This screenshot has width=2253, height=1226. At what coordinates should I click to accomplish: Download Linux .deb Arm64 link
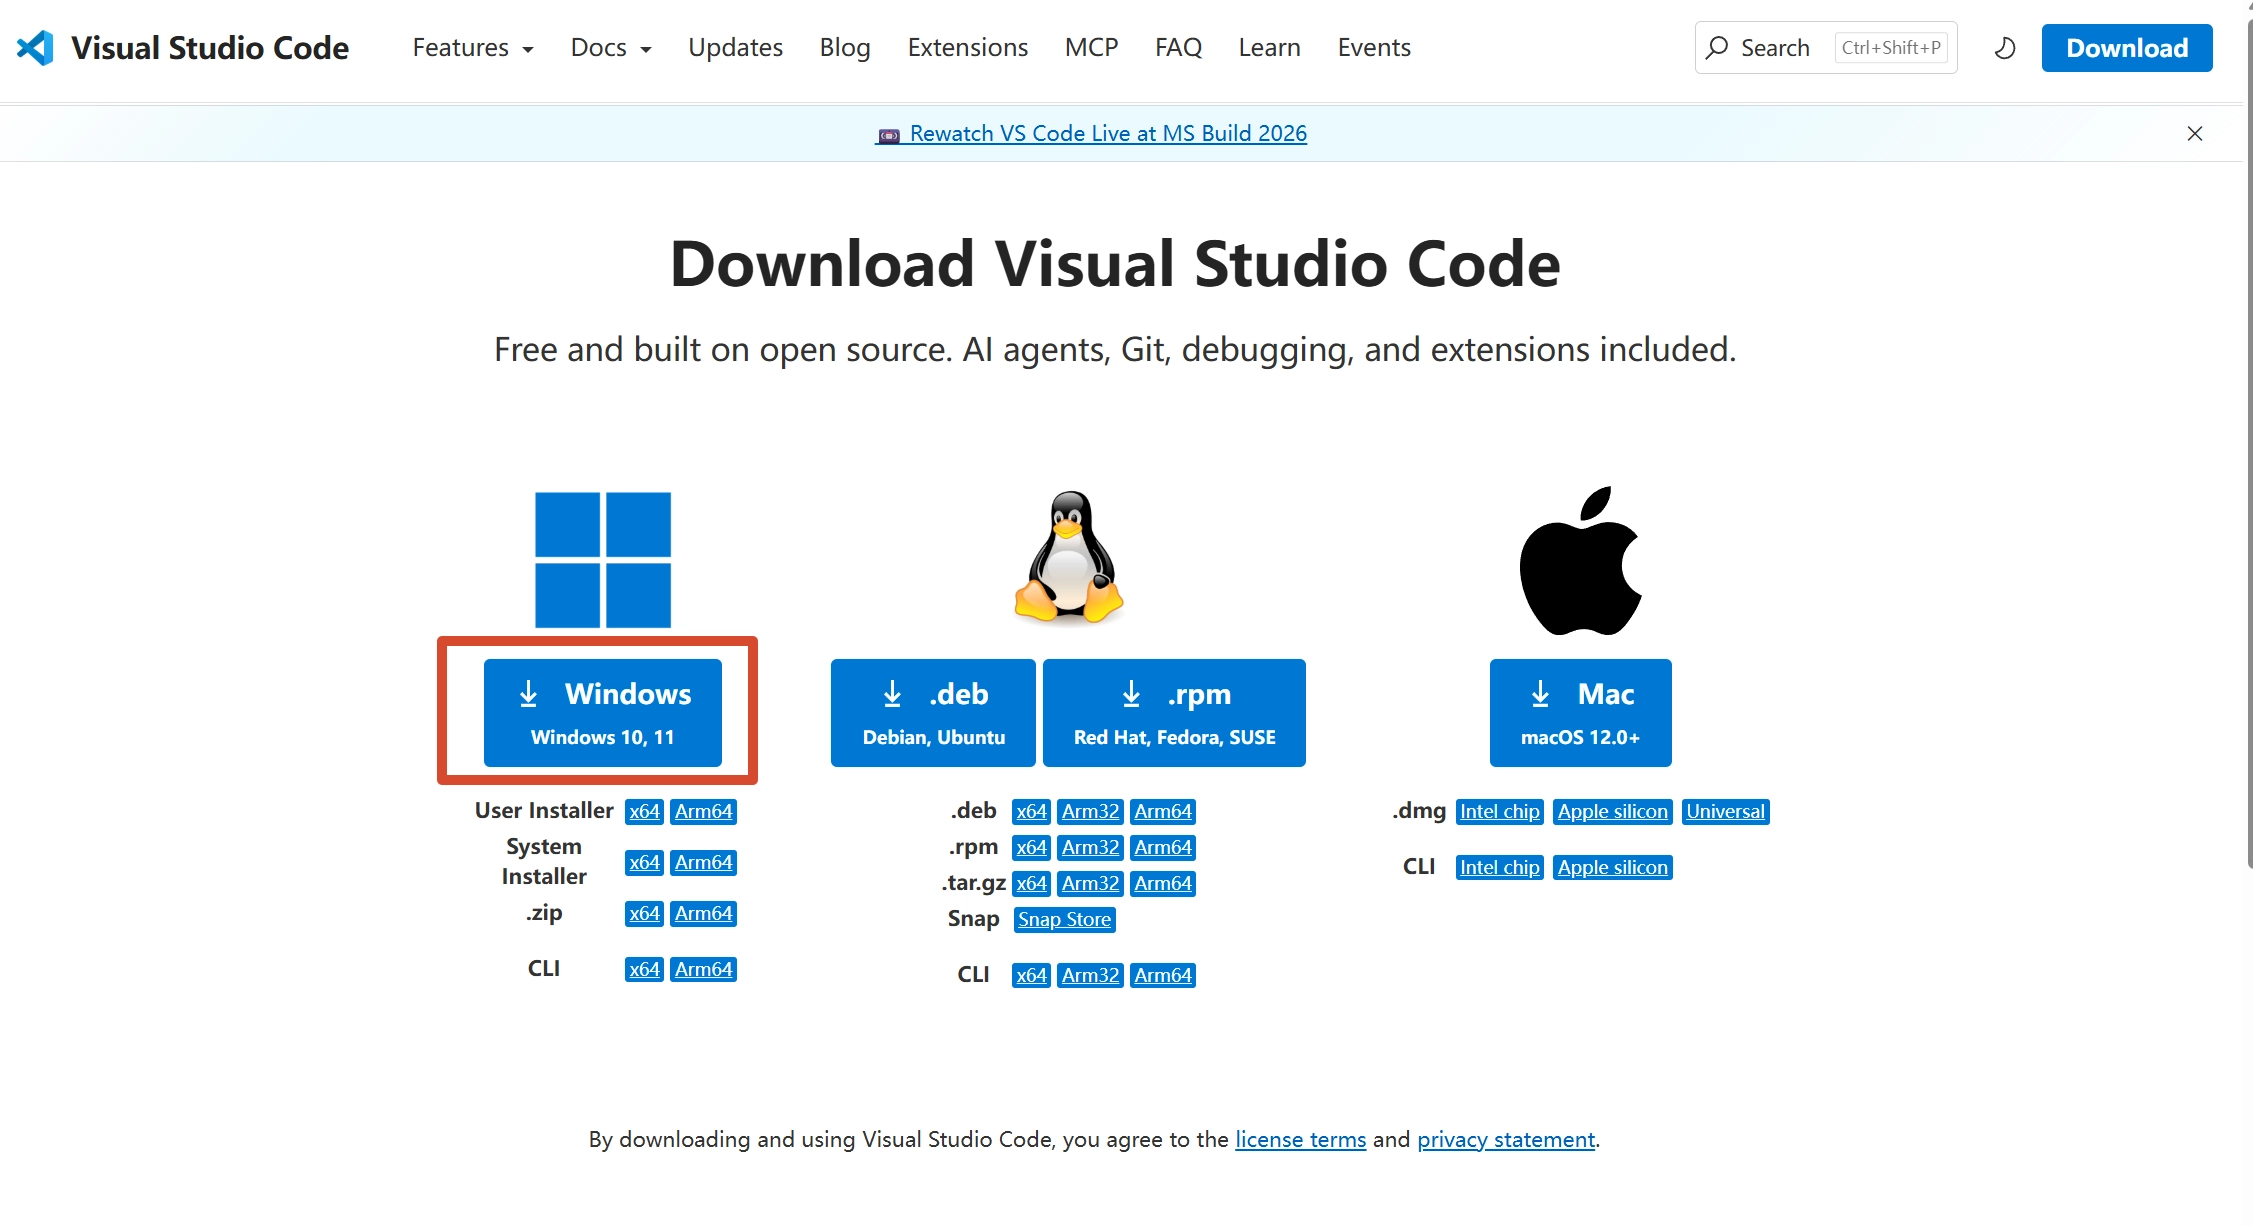pos(1163,812)
